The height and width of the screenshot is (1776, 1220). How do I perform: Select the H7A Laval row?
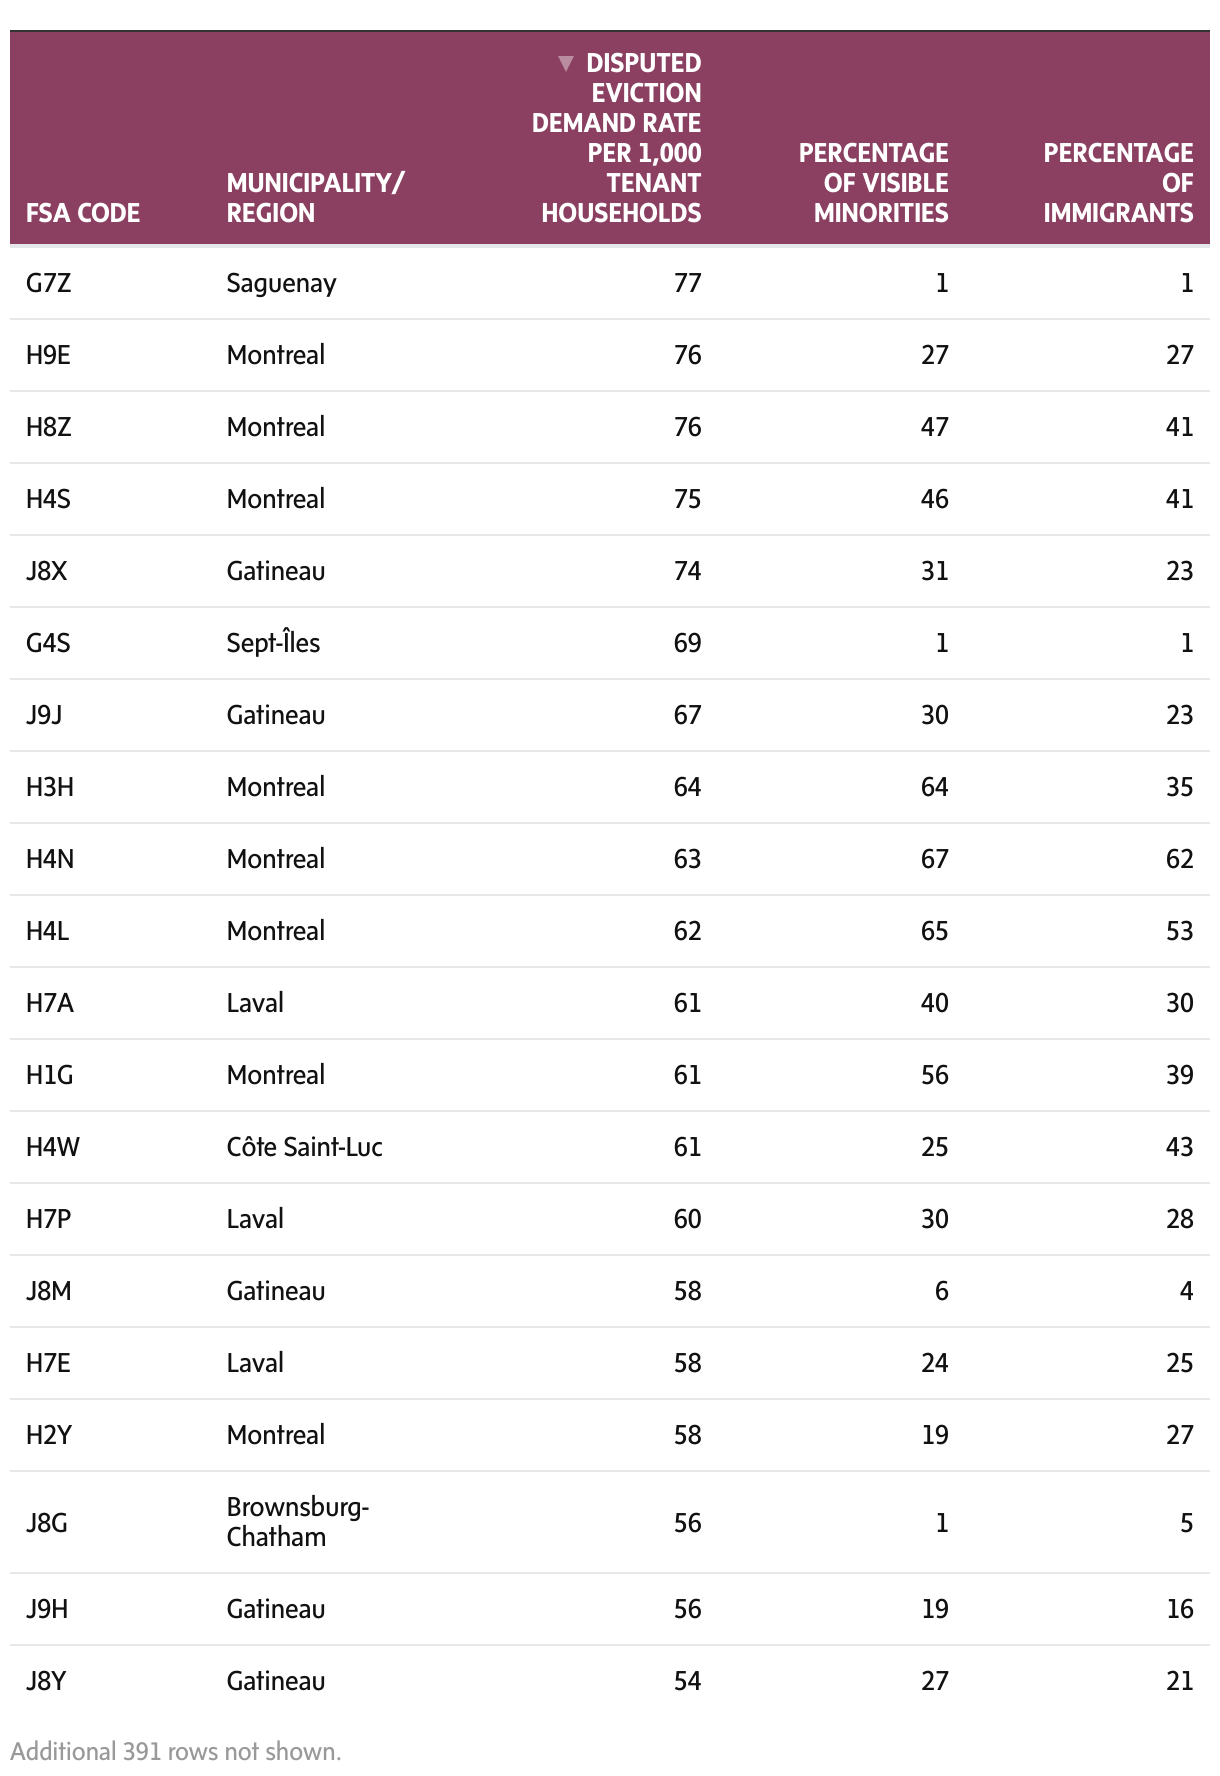coord(50,1003)
